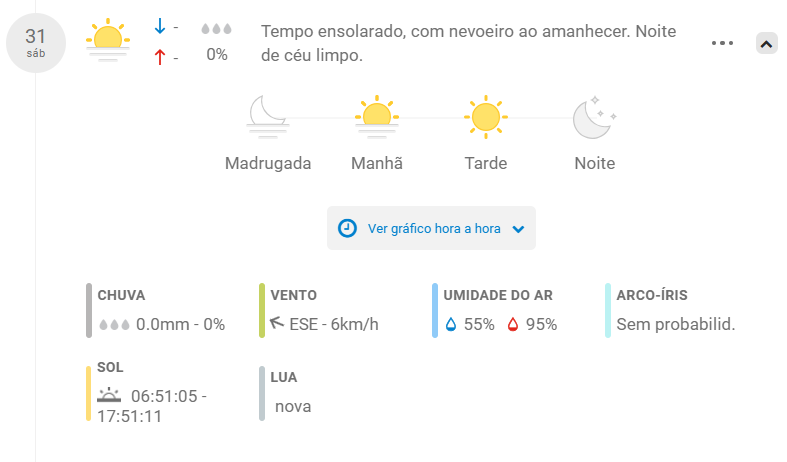Select the Noite clear moon icon
Image resolution: width=787 pixels, height=462 pixels.
(x=595, y=117)
